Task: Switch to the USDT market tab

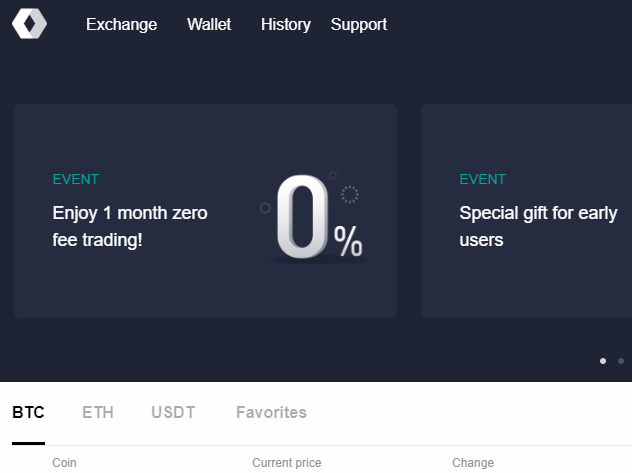Action: 173,412
